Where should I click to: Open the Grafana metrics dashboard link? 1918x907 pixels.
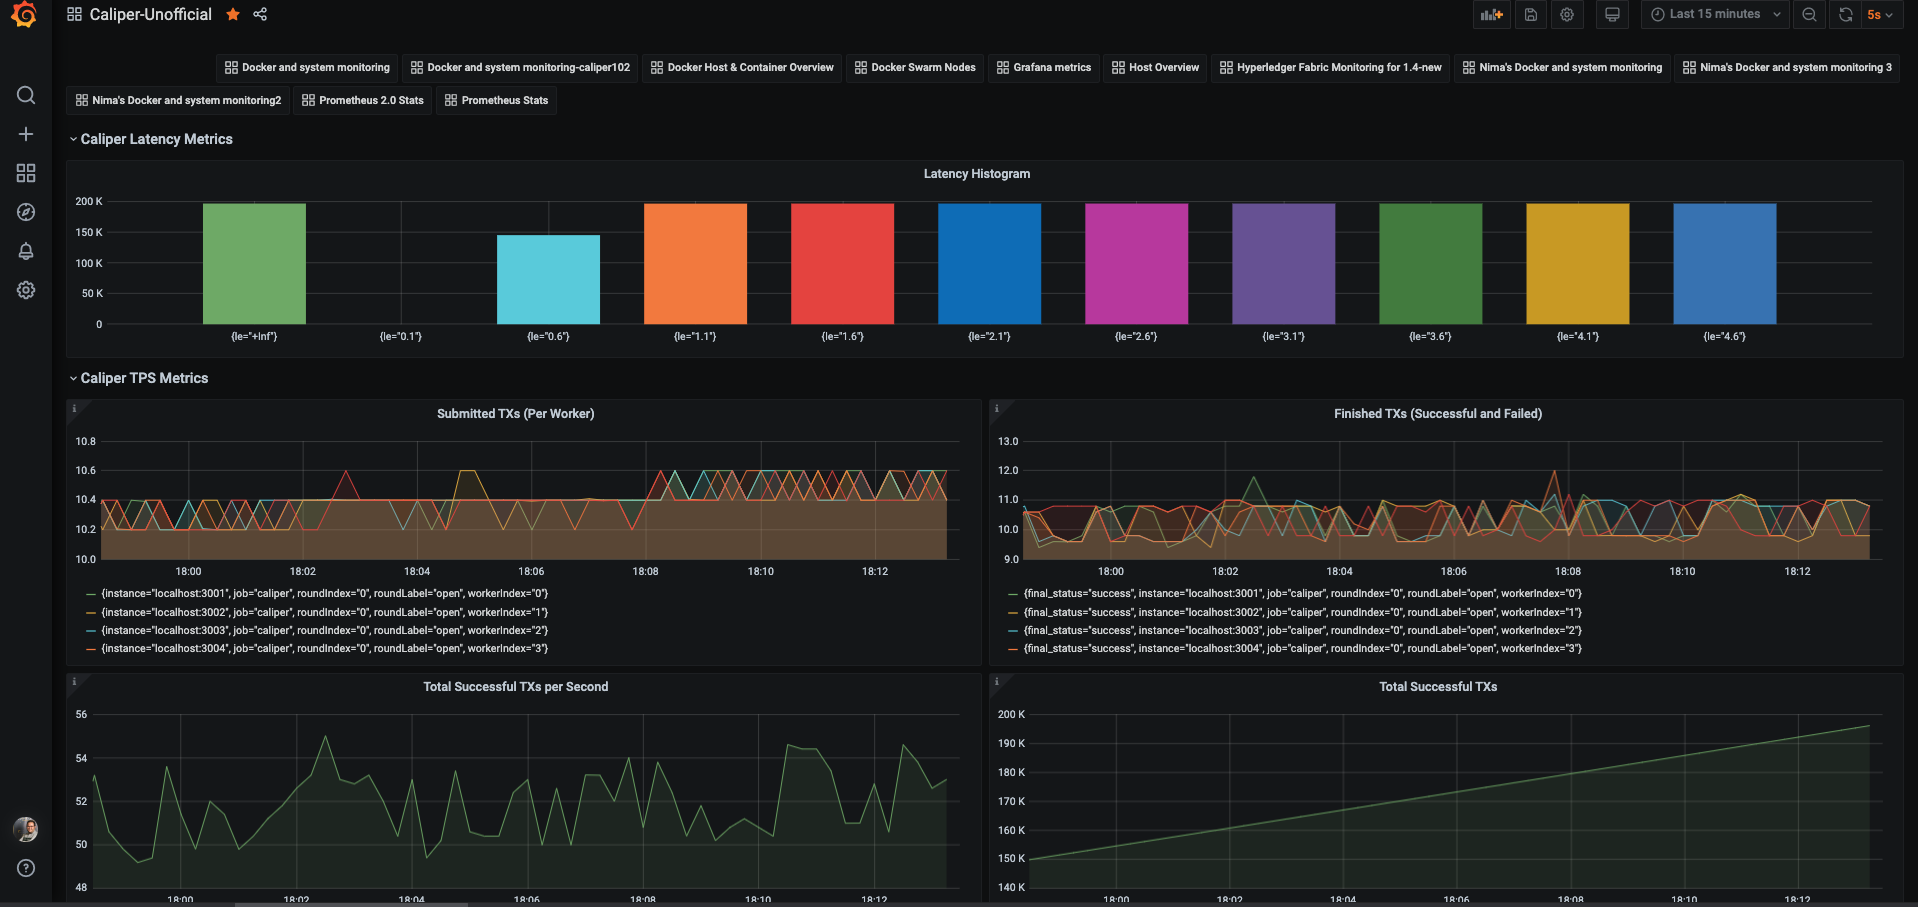click(1044, 67)
